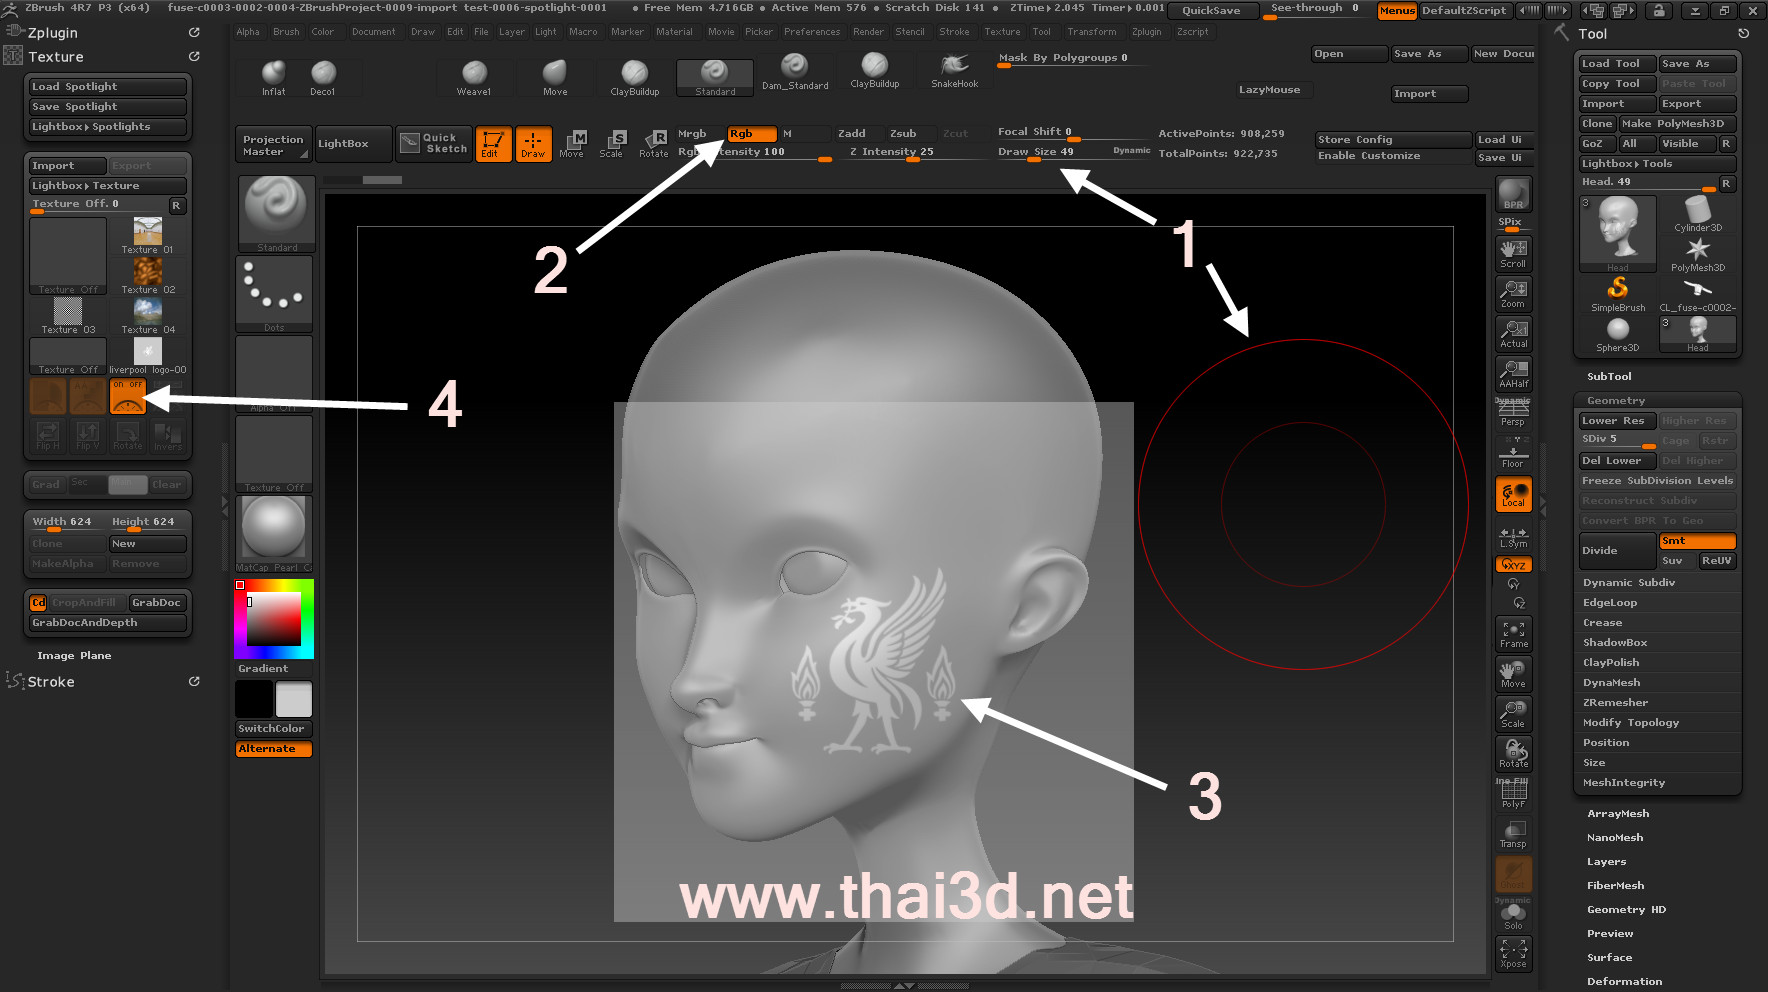Expand the SubTool panel
Viewport: 1768px width, 992px height.
pos(1609,376)
